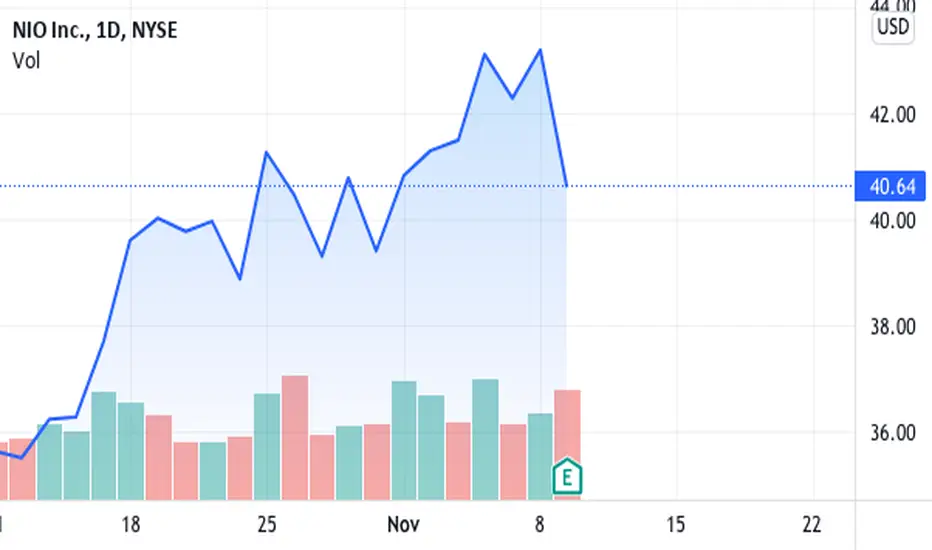Image resolution: width=932 pixels, height=550 pixels.
Task: Click the Nov date axis label
Action: click(404, 524)
